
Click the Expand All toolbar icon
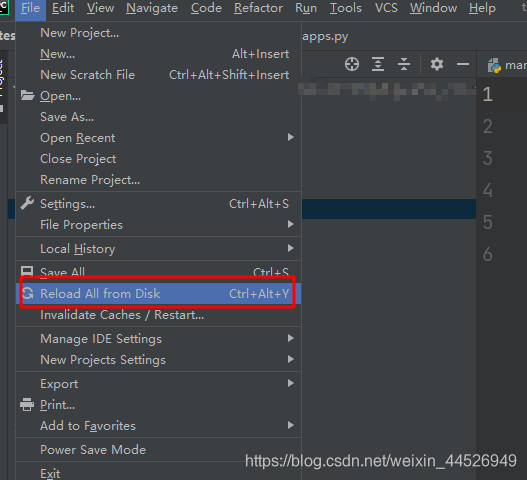coord(378,64)
